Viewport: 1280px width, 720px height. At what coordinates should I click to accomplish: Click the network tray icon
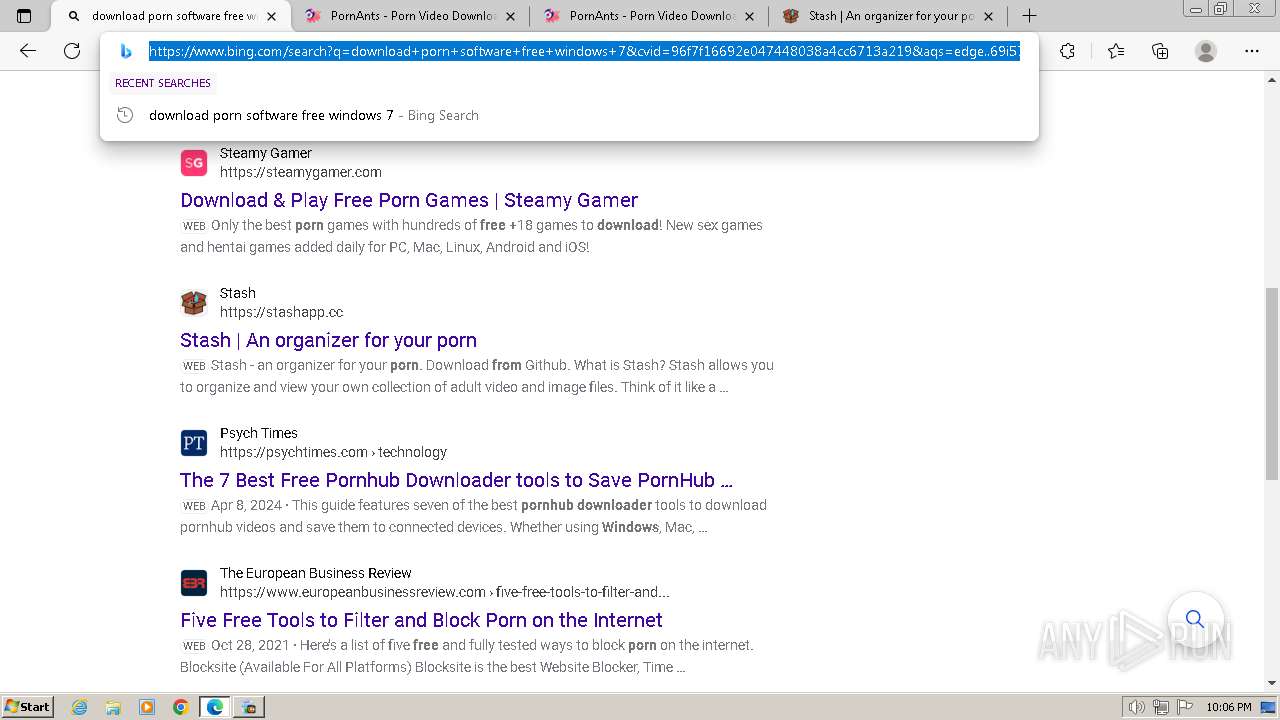(1161, 707)
